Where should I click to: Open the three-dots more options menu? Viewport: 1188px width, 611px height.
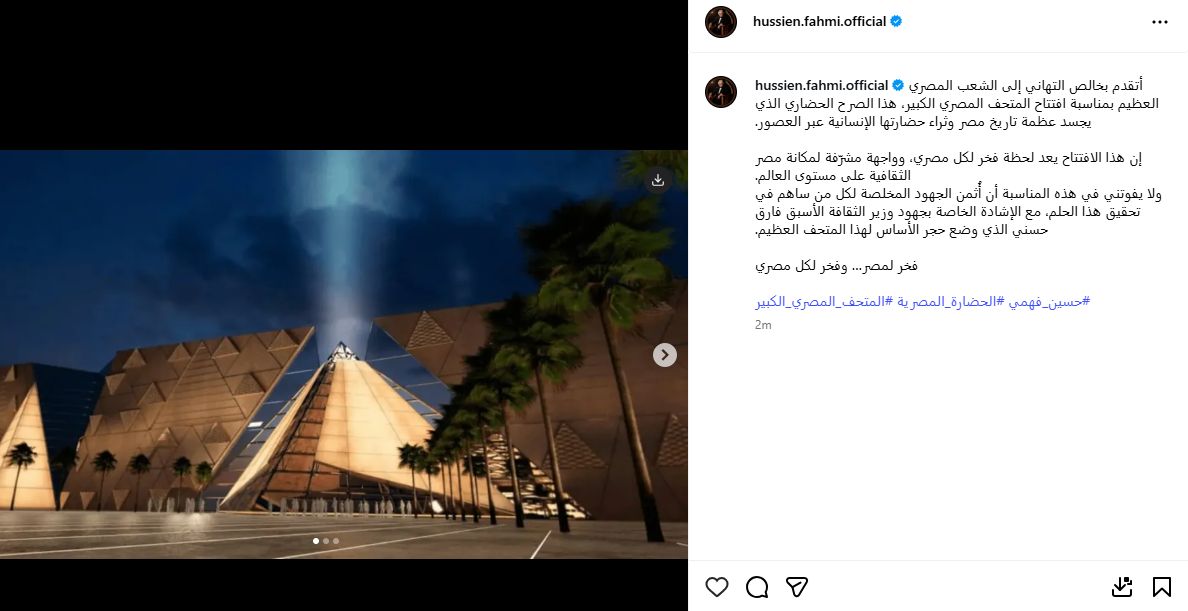tap(1160, 22)
